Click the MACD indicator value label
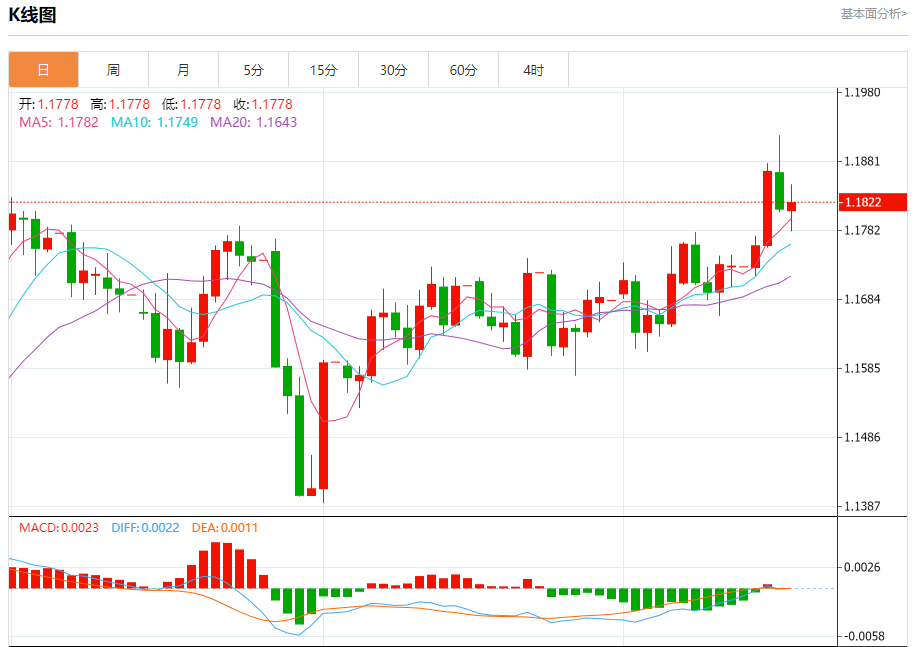This screenshot has height=647, width=915. [x=59, y=527]
